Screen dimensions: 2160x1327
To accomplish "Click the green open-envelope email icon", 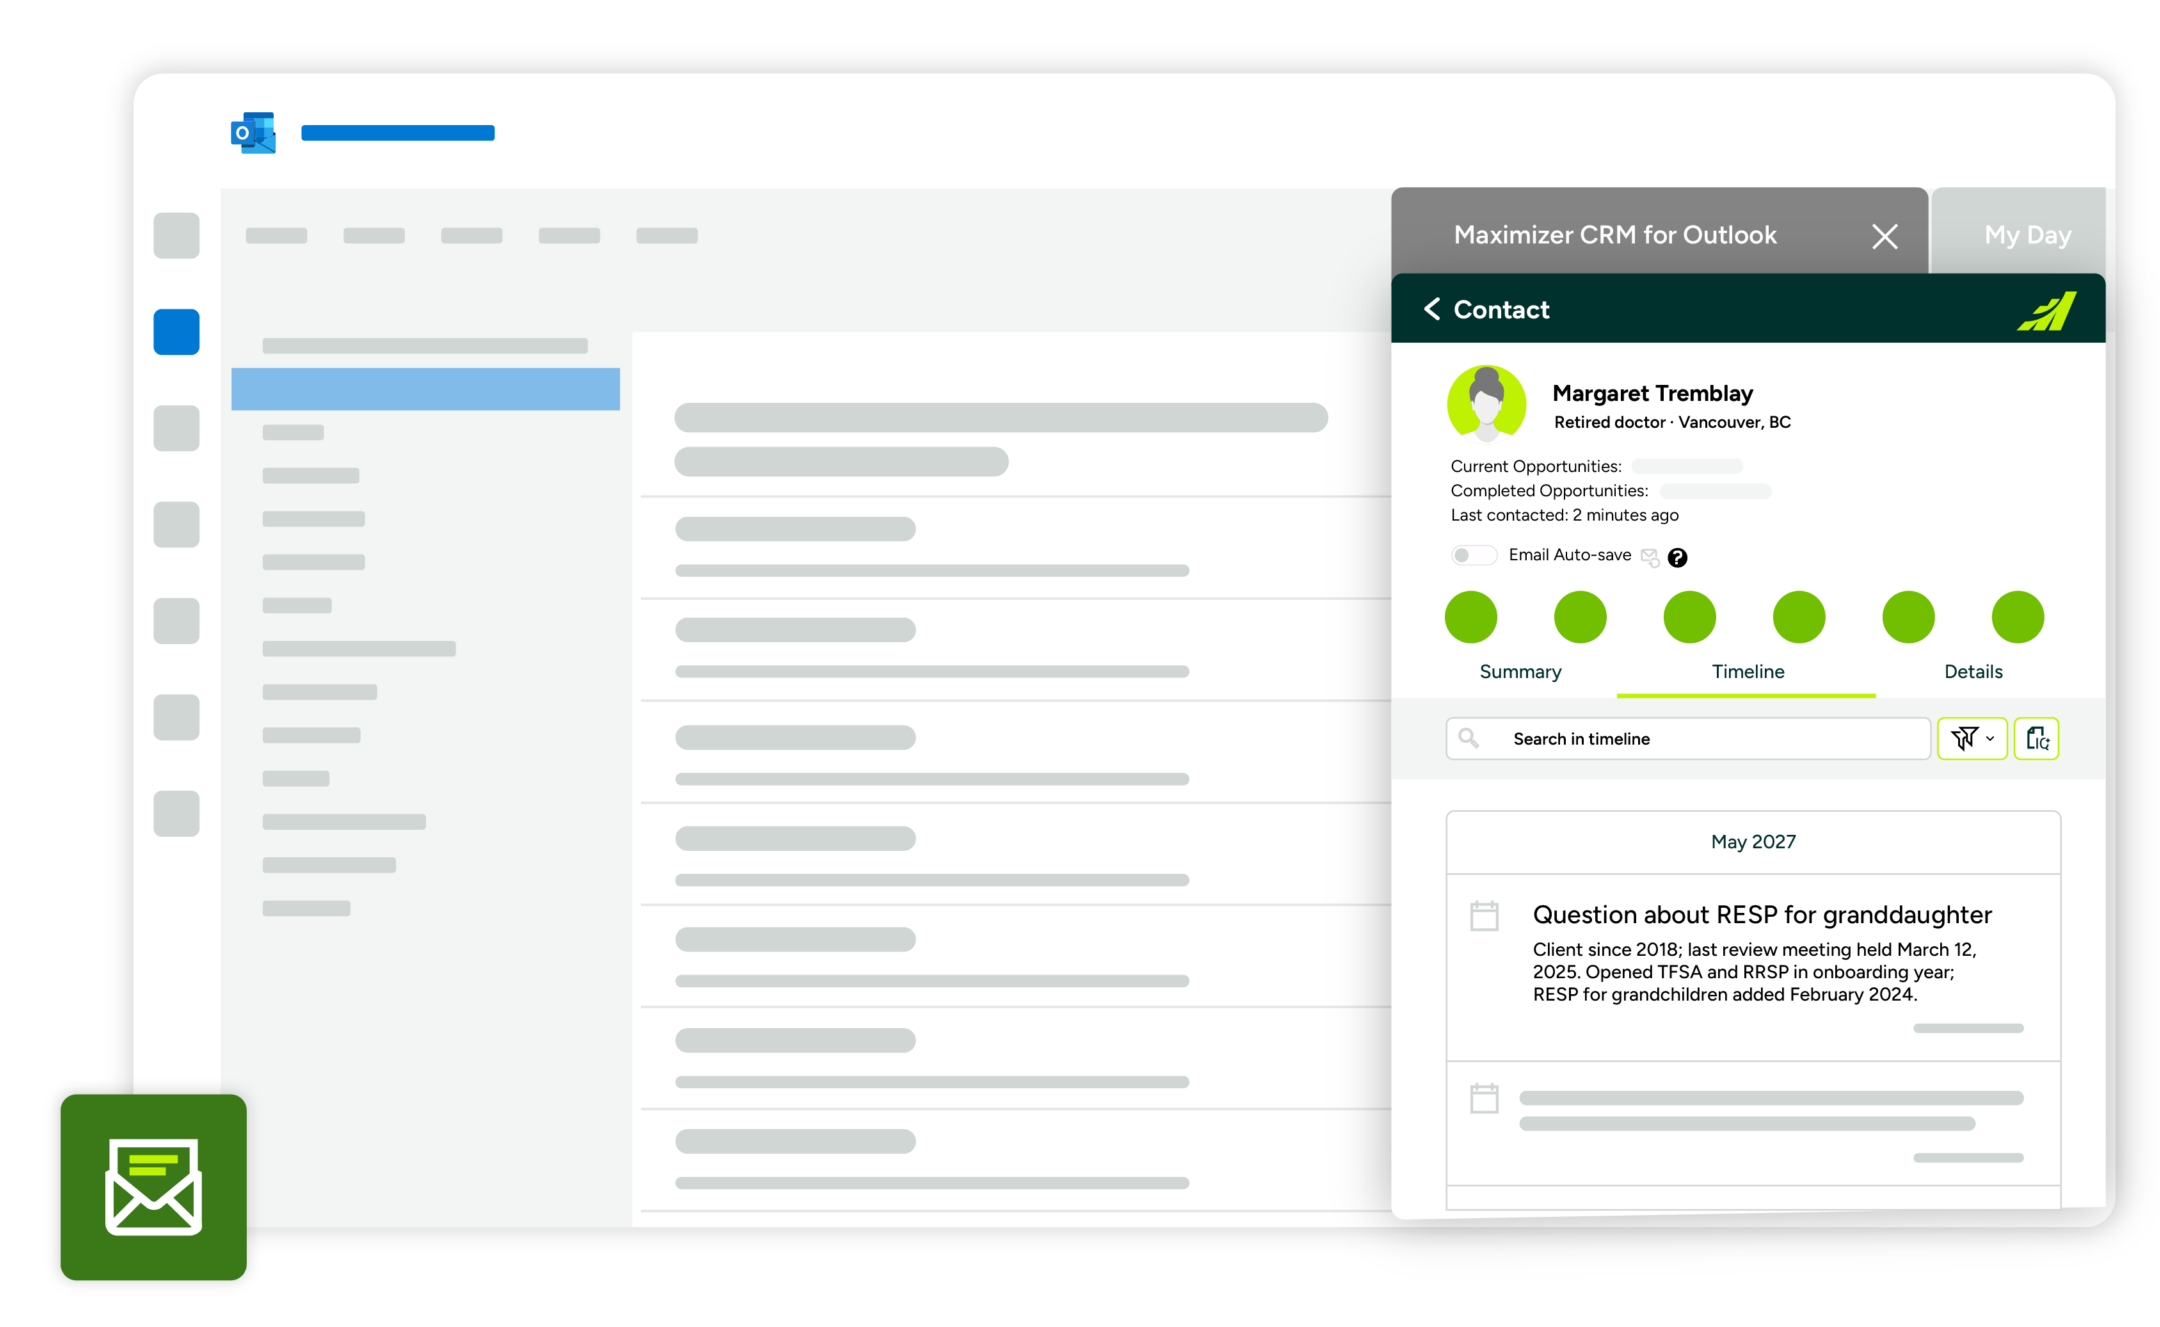I will 153,1187.
